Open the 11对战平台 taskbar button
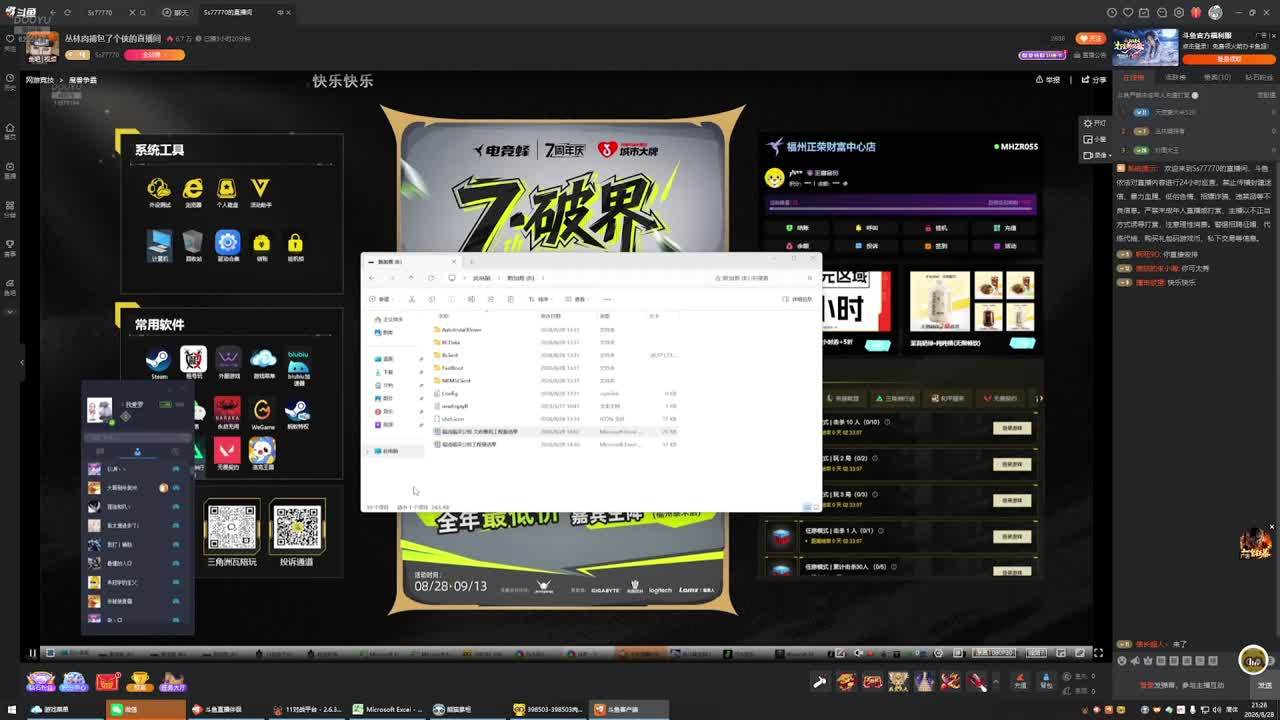 (x=308, y=709)
